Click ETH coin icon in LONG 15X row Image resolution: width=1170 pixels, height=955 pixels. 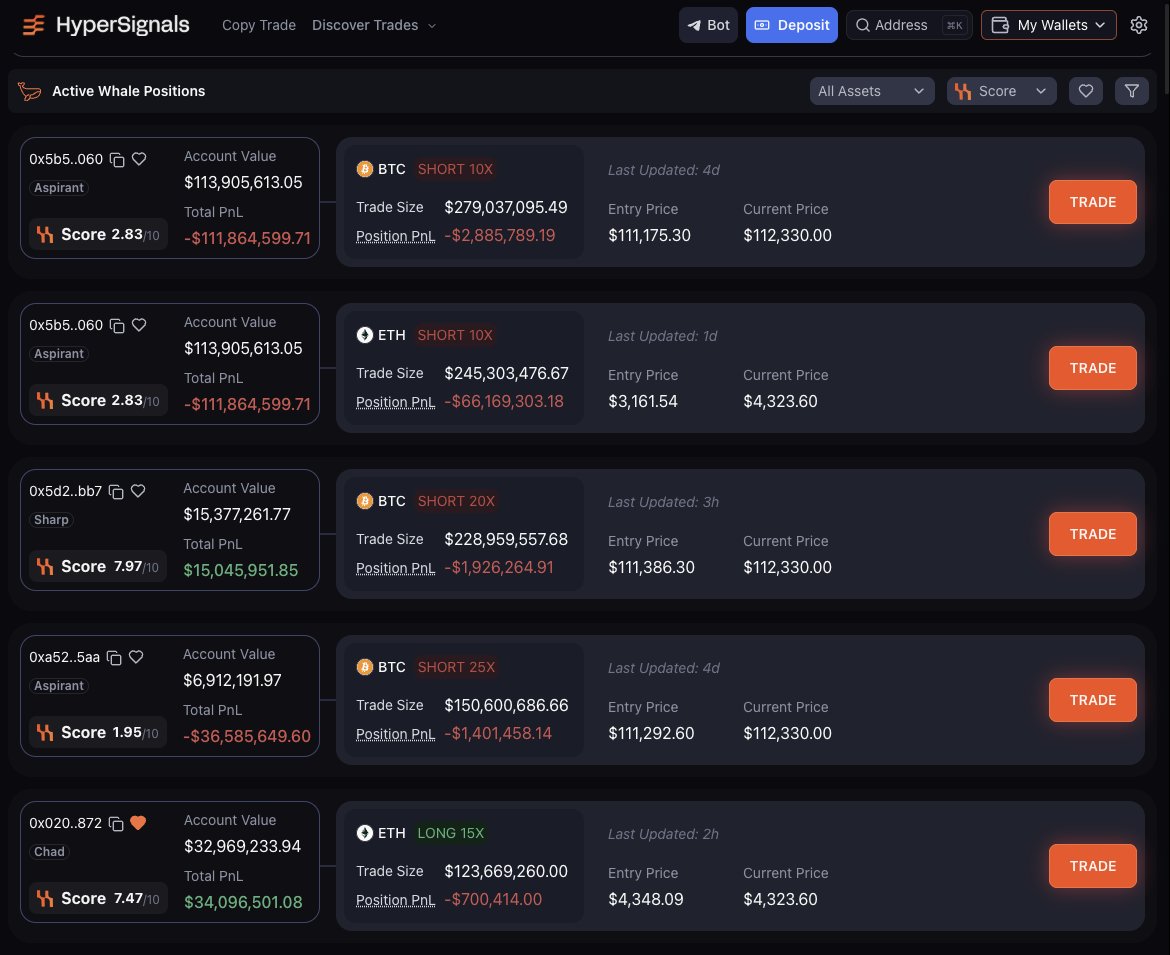tap(365, 833)
